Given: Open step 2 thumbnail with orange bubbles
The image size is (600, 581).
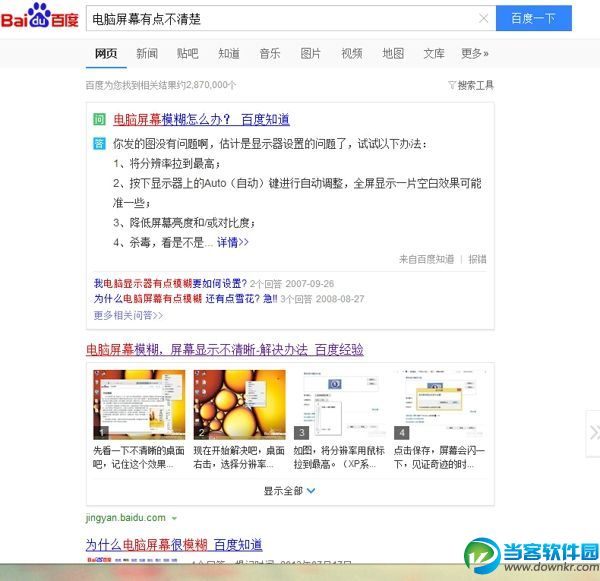Looking at the screenshot, I should (240, 404).
